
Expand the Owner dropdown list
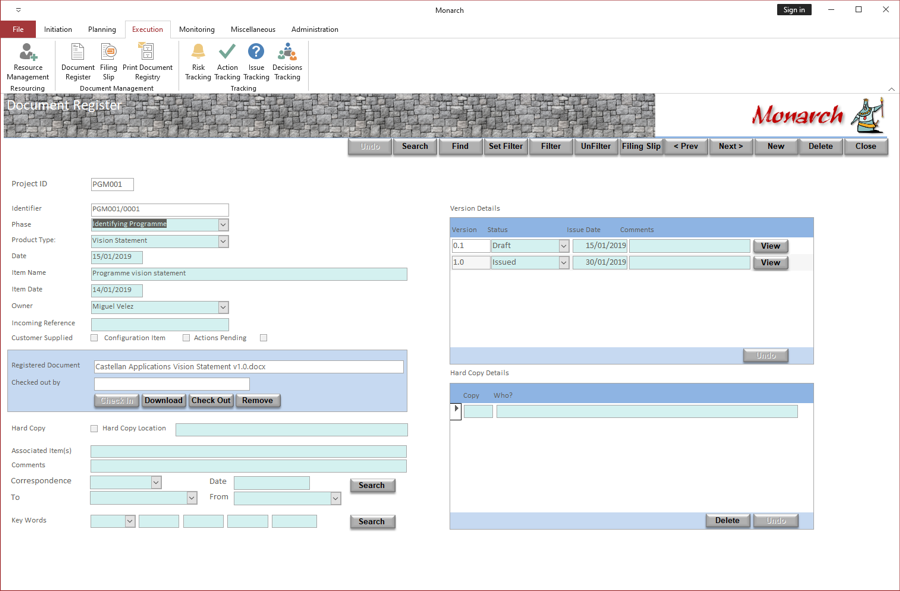coord(223,308)
